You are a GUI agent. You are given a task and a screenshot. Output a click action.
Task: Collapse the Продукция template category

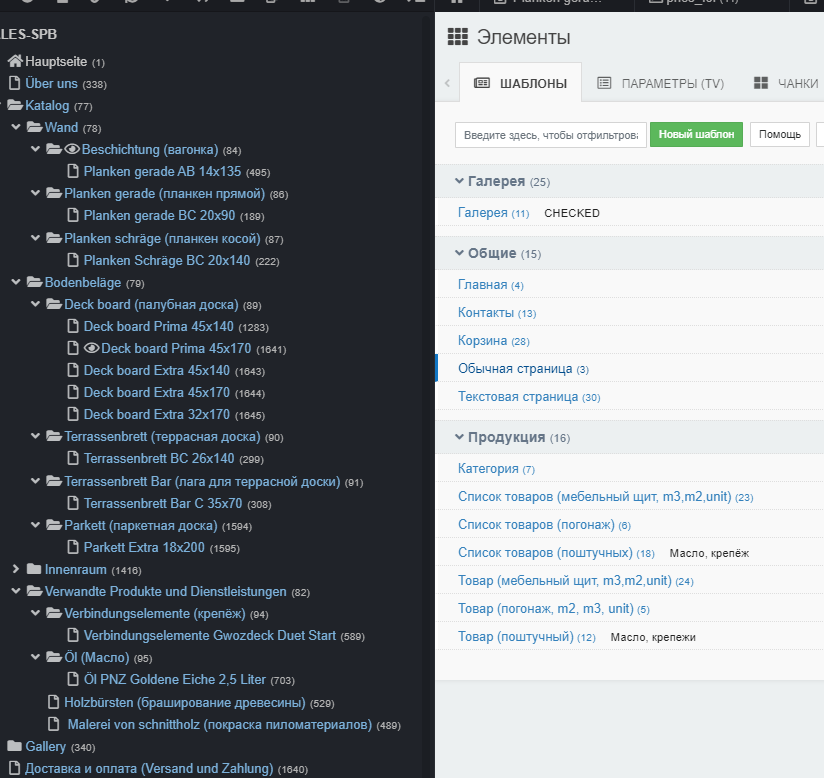tap(459, 437)
